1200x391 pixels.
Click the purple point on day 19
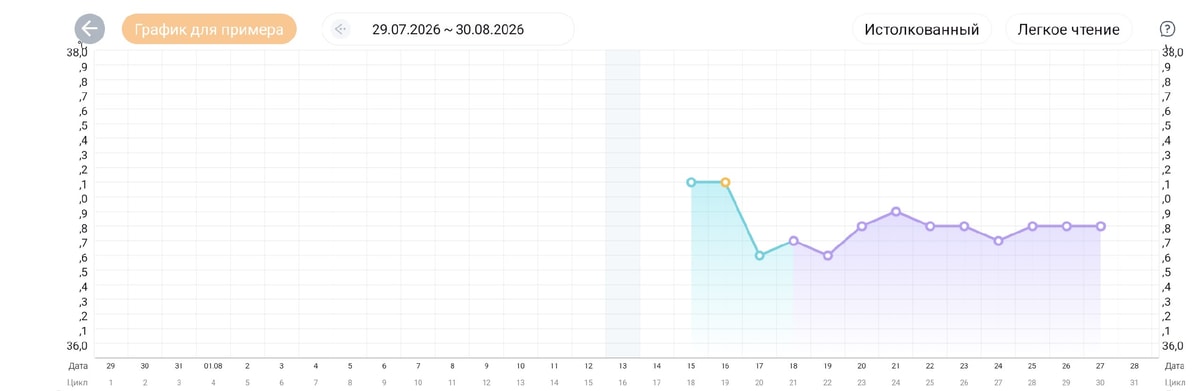[828, 256]
